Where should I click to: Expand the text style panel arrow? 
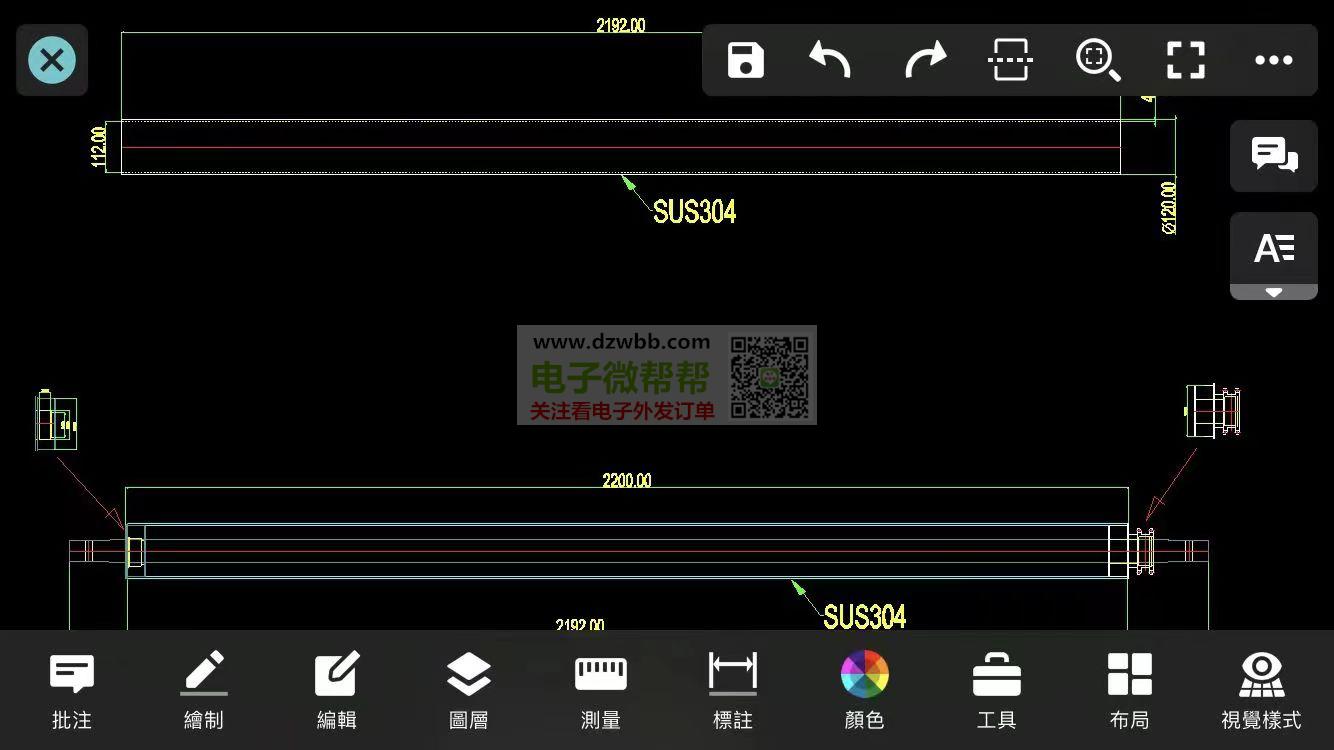(1273, 292)
